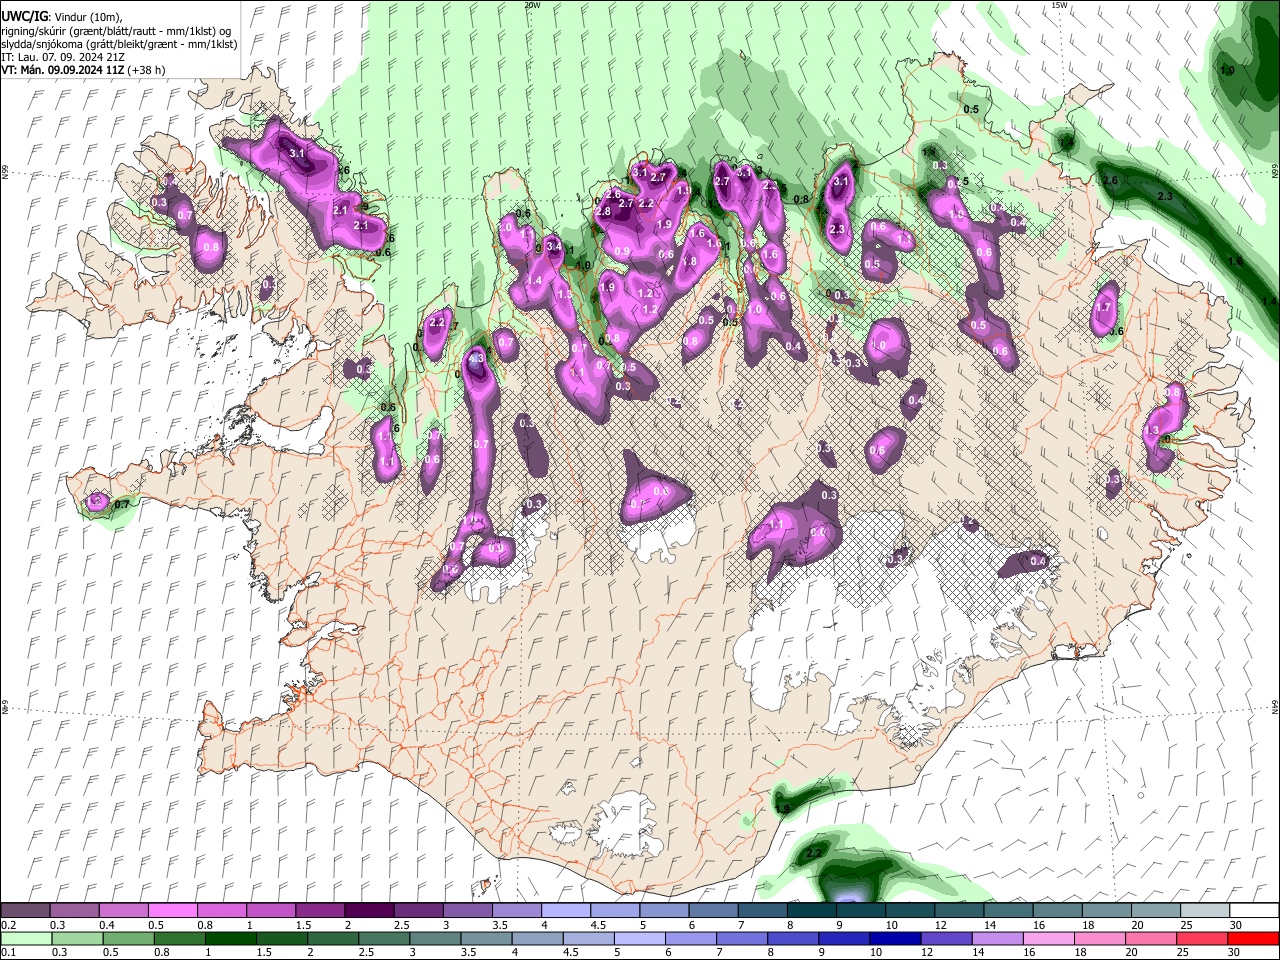Viewport: 1280px width, 960px height.
Task: Select the pale grey 25 swatch in upper legend row
Action: [x=1204, y=911]
